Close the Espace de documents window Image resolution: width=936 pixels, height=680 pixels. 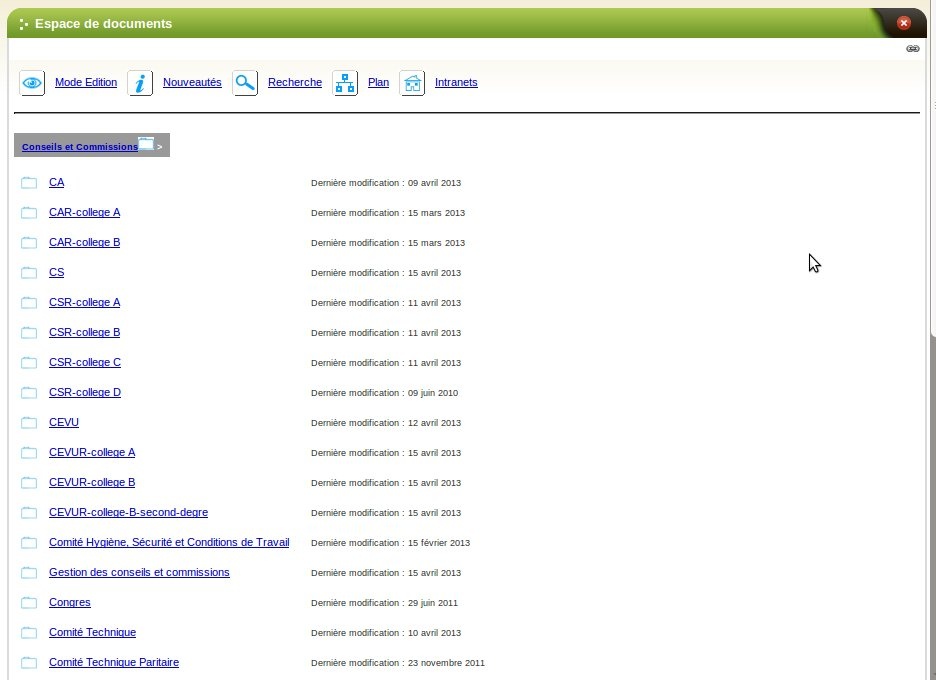point(903,23)
